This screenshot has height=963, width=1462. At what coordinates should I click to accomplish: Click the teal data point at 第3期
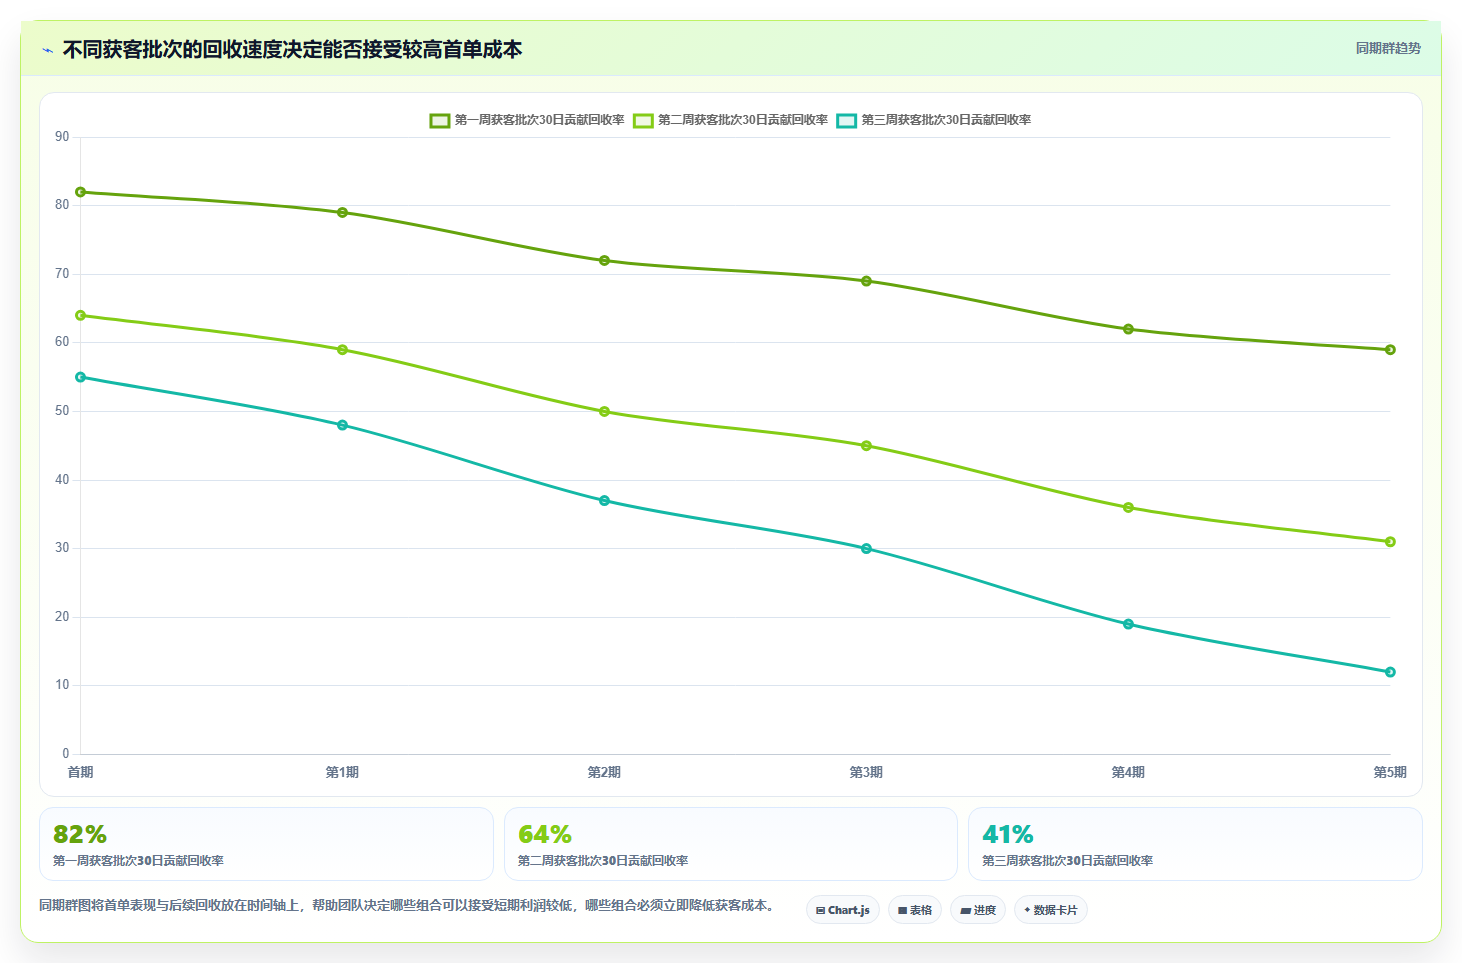866,548
